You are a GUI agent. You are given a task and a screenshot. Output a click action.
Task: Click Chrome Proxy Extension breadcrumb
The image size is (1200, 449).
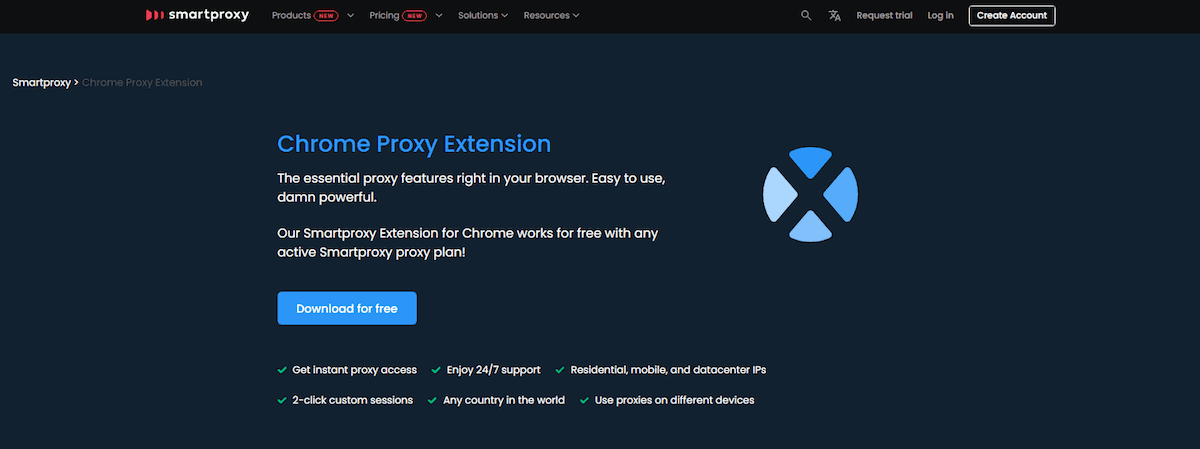pos(142,82)
